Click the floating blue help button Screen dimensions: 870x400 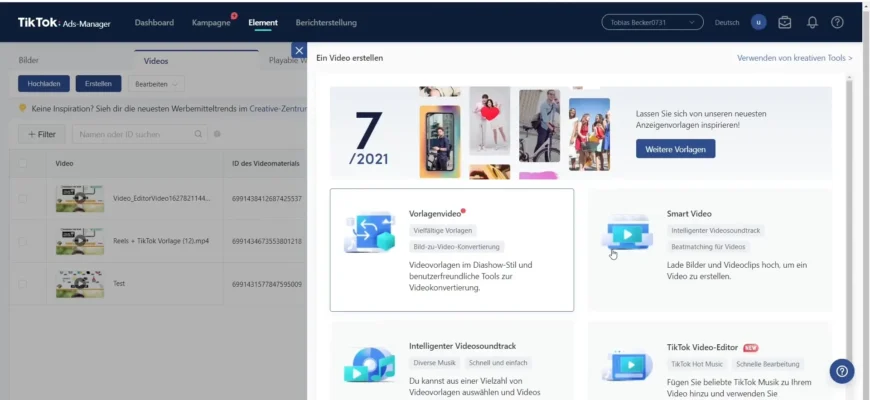[x=842, y=371]
